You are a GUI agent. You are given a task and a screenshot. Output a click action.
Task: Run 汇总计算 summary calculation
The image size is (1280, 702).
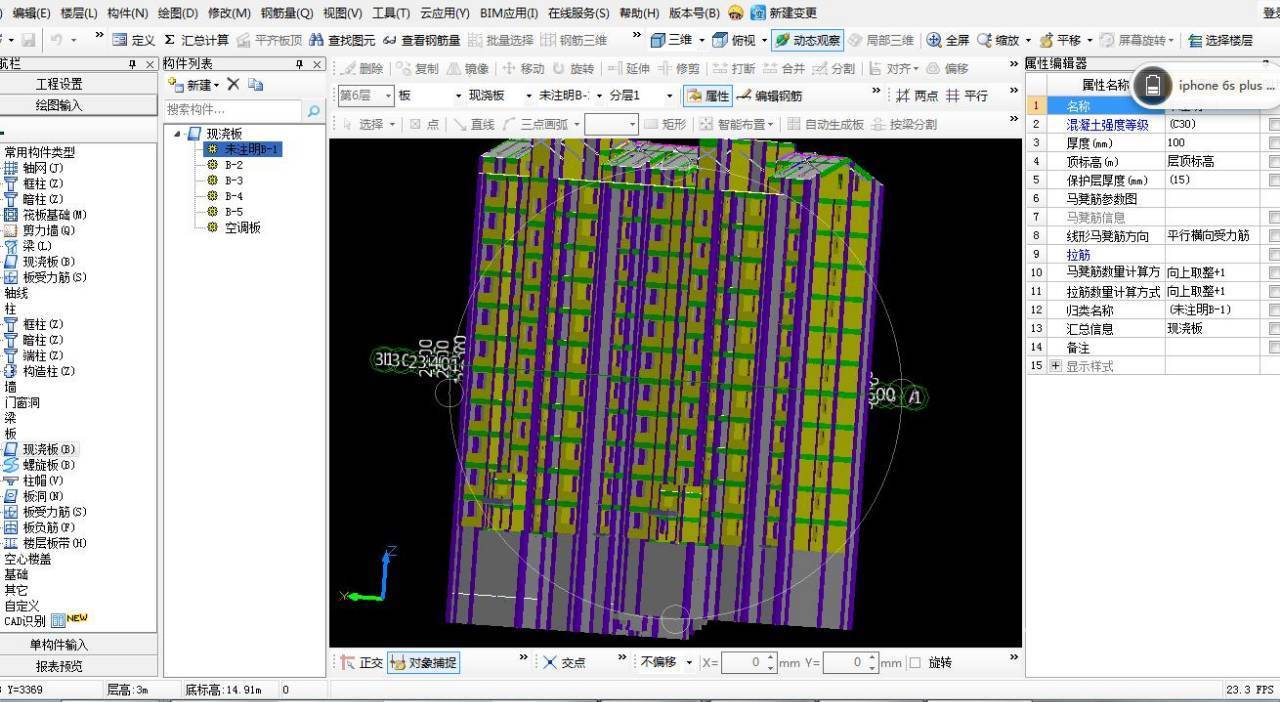(196, 40)
